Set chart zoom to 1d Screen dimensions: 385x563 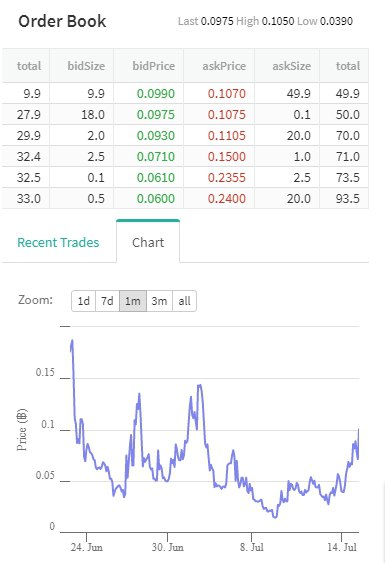click(84, 301)
